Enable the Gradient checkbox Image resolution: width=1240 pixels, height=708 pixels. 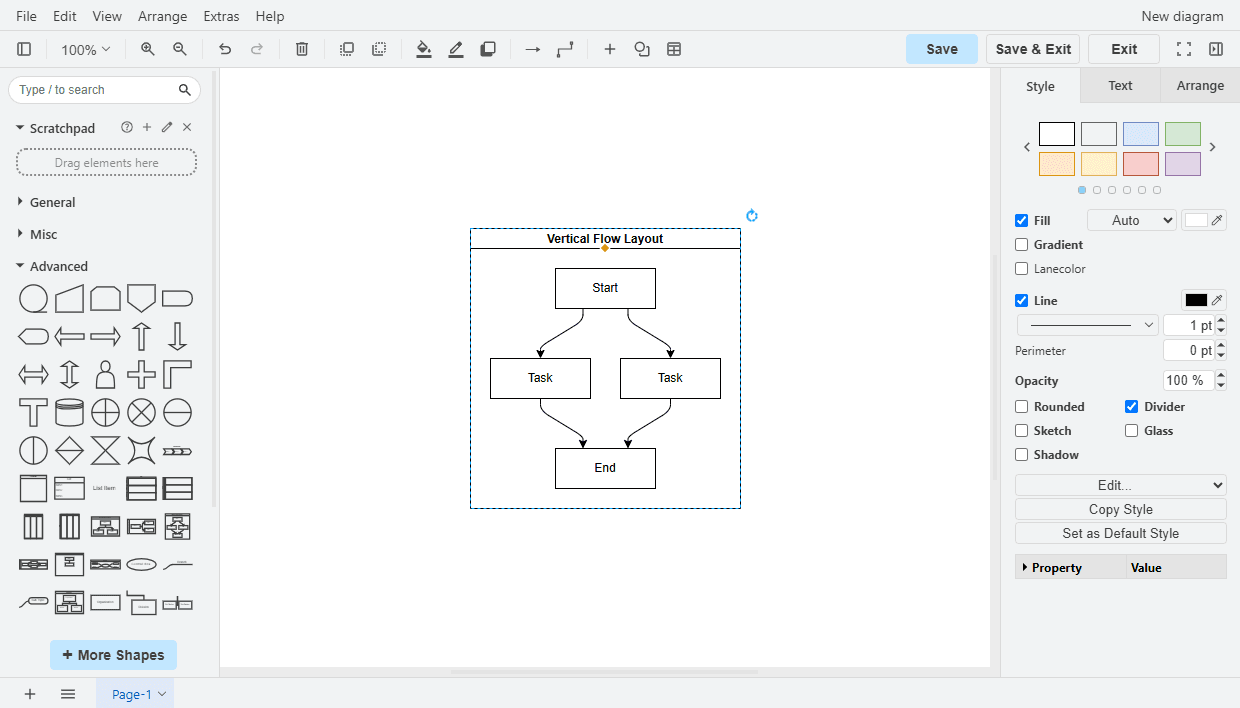pos(1021,245)
